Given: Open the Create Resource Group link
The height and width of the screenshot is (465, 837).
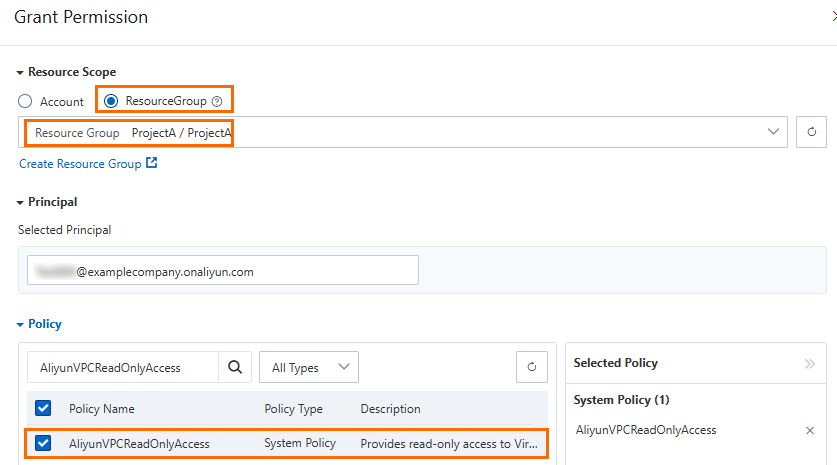Looking at the screenshot, I should [x=80, y=164].
